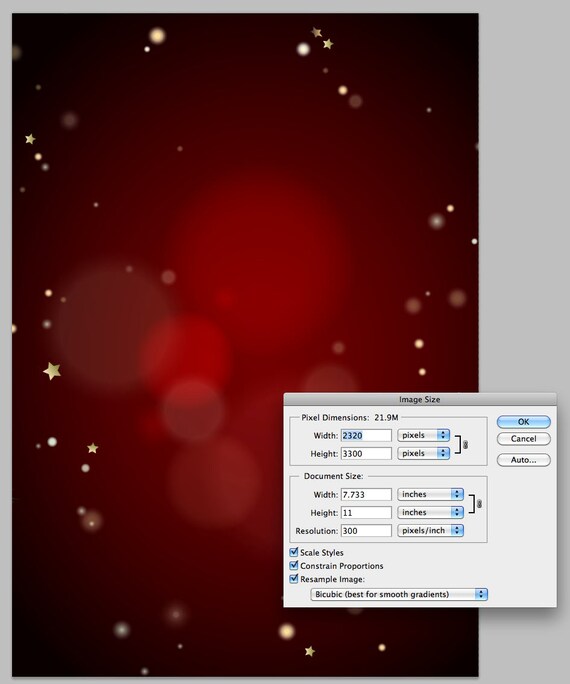
Task: Open the pixels/inch resolution units dropdown
Action: [430, 530]
